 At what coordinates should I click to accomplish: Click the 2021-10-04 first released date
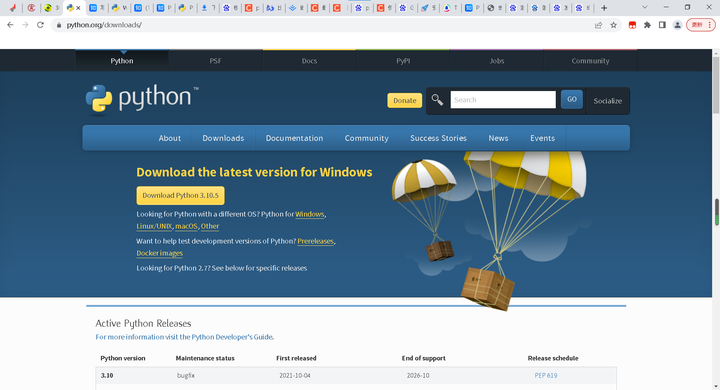[x=295, y=375]
